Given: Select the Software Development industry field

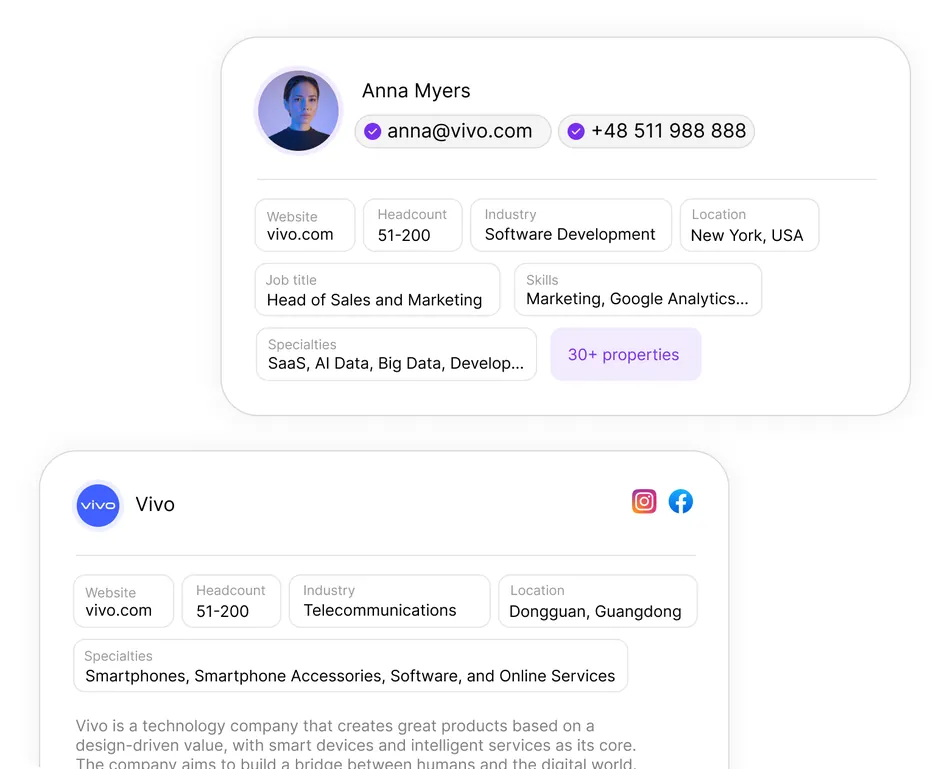Looking at the screenshot, I should coord(571,225).
